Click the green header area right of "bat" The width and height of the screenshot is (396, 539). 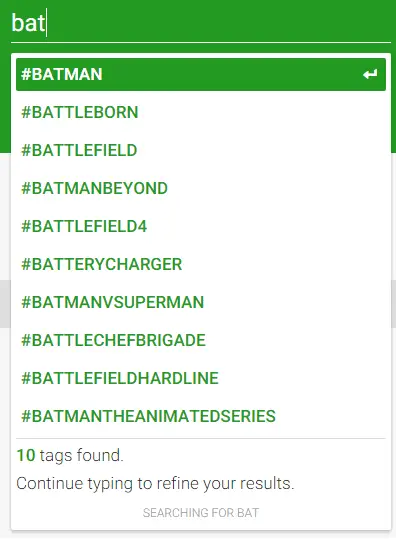click(x=220, y=23)
